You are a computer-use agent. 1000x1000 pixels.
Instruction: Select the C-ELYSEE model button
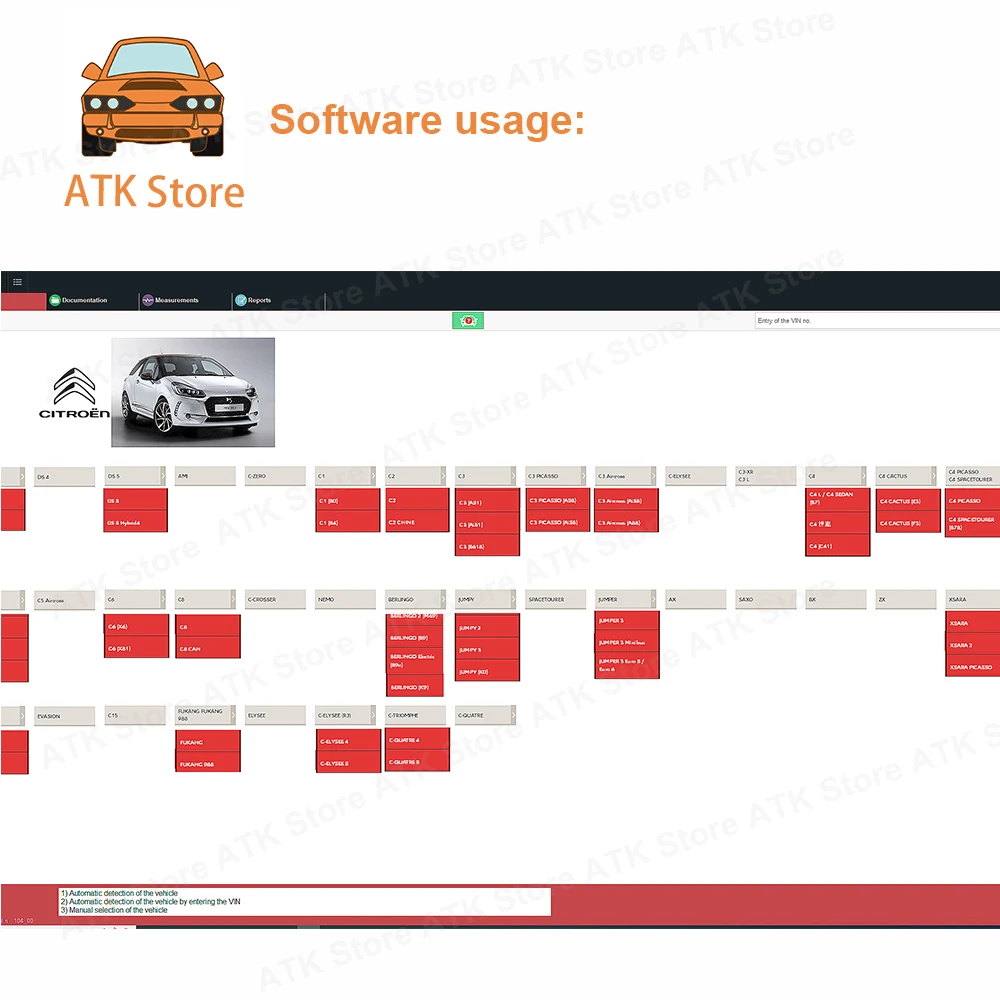click(x=696, y=476)
